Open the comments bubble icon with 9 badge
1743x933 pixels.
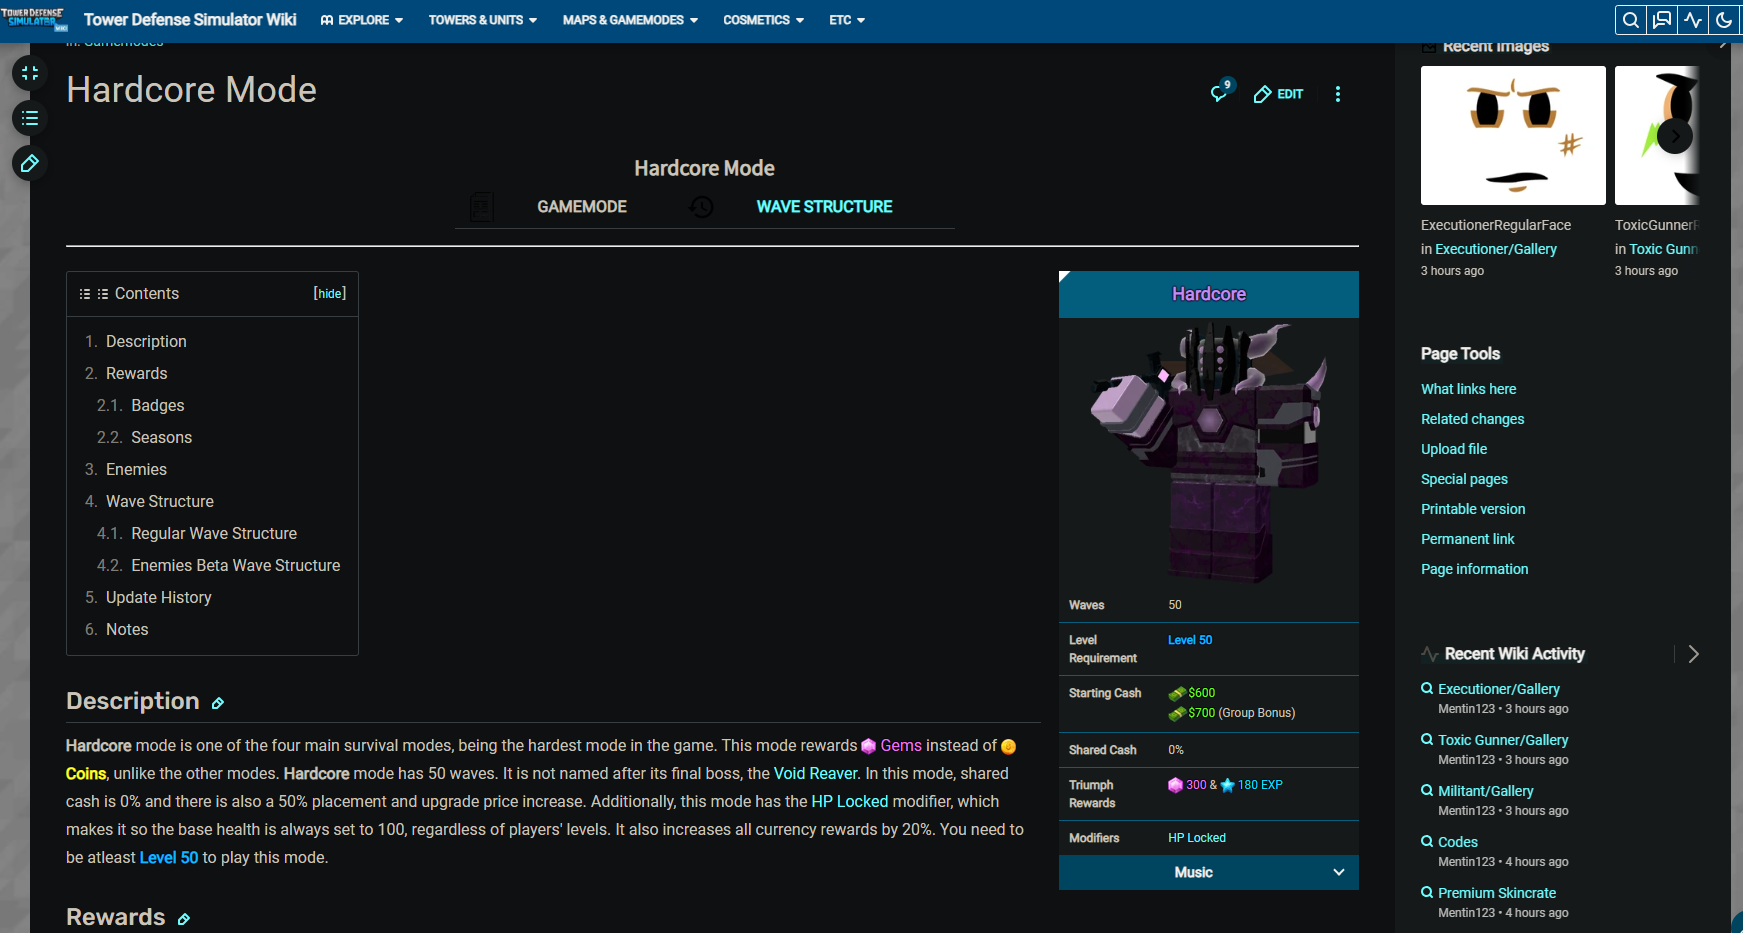pos(1221,92)
